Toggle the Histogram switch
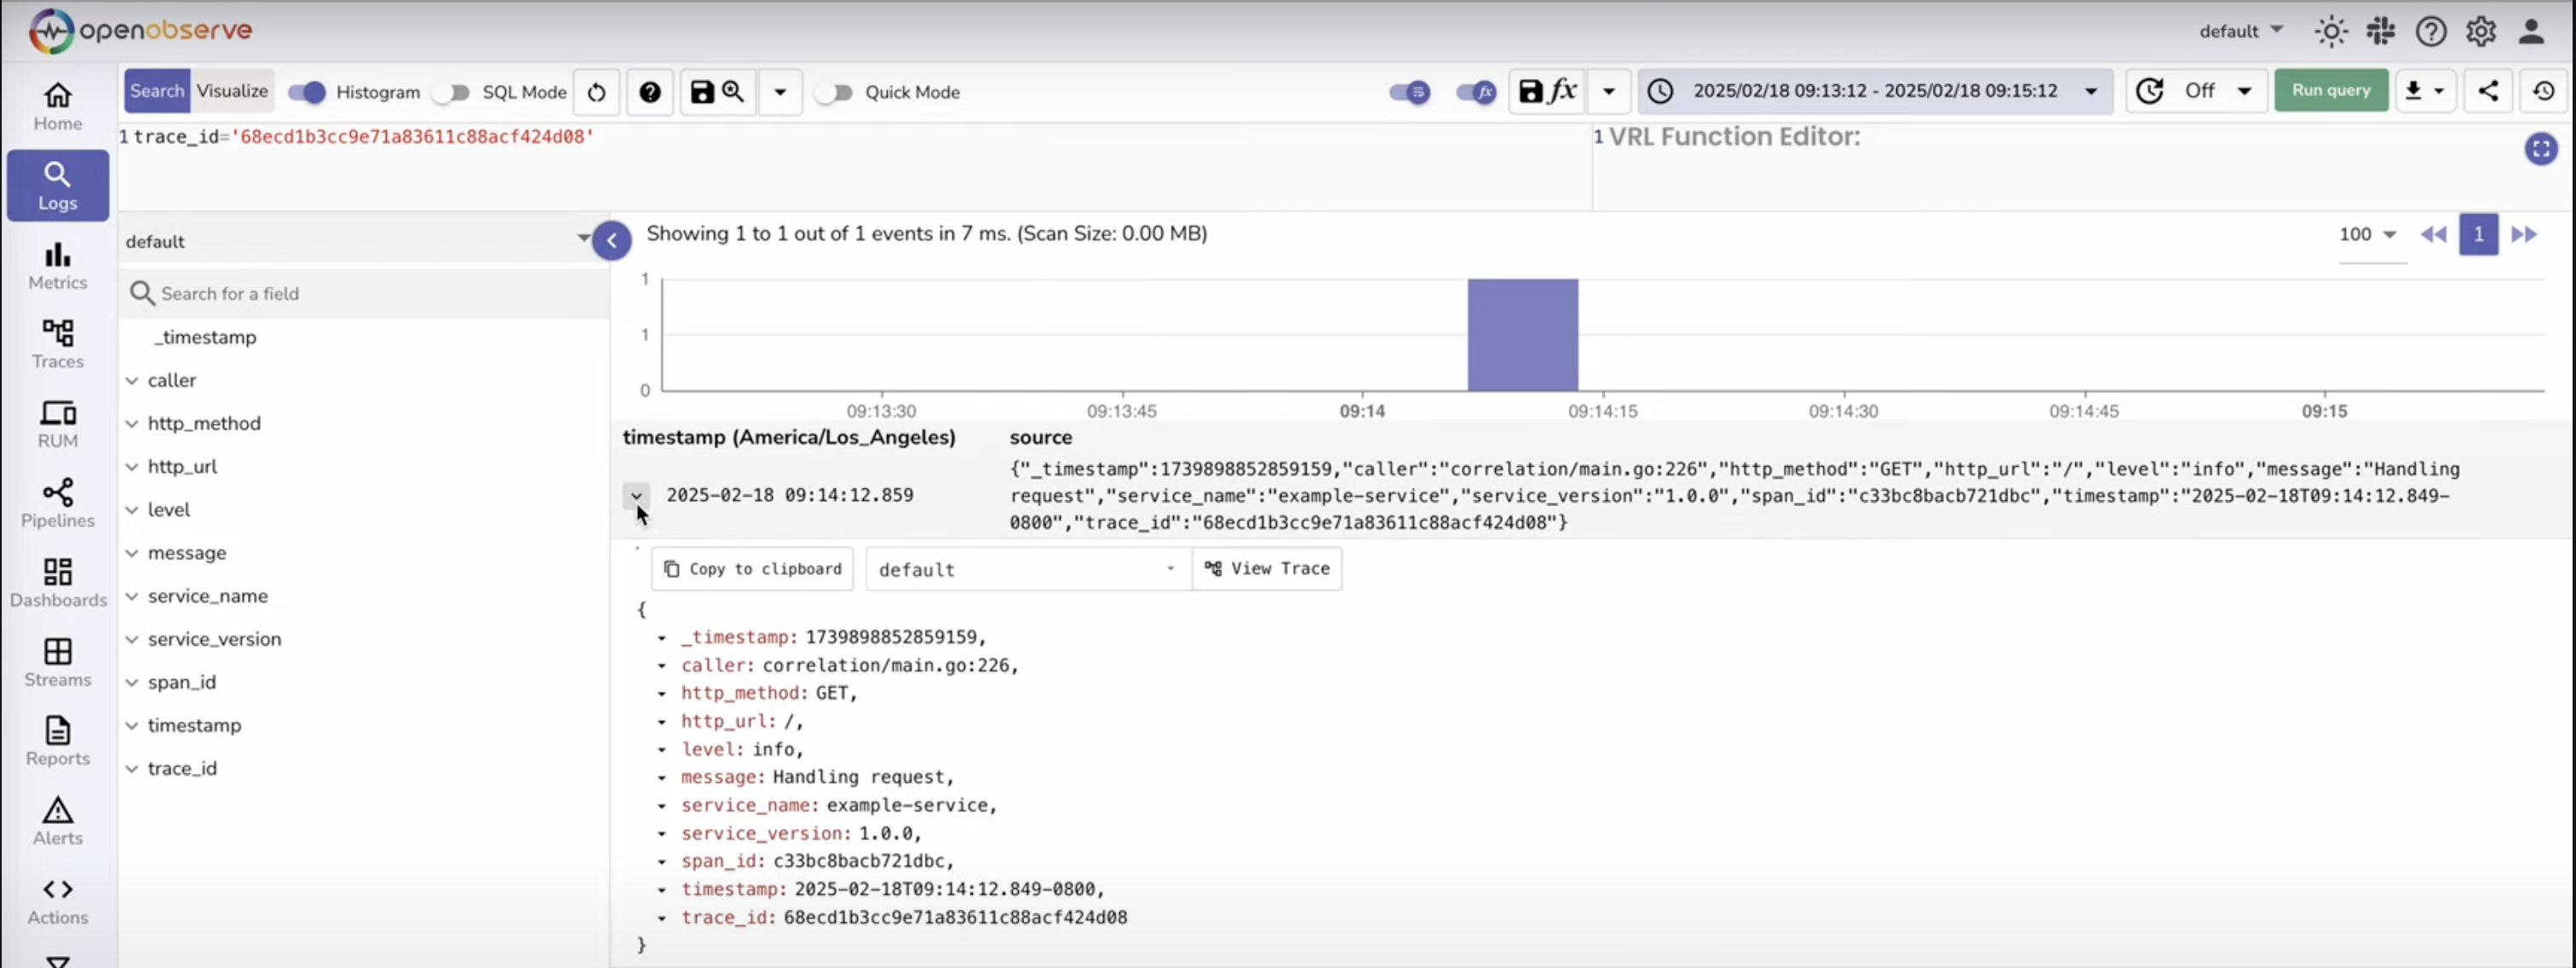This screenshot has width=2576, height=968. (x=307, y=92)
